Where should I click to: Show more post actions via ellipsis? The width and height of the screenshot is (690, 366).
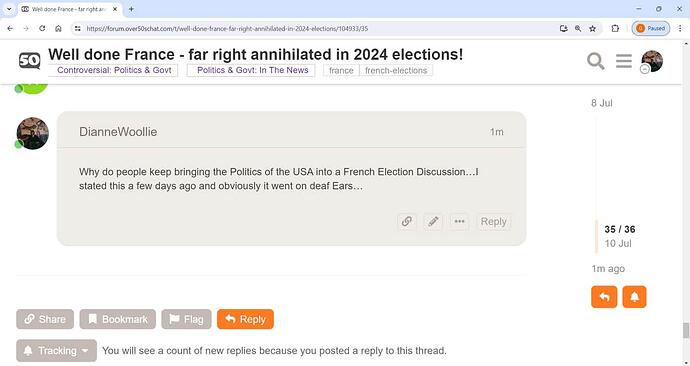[459, 221]
